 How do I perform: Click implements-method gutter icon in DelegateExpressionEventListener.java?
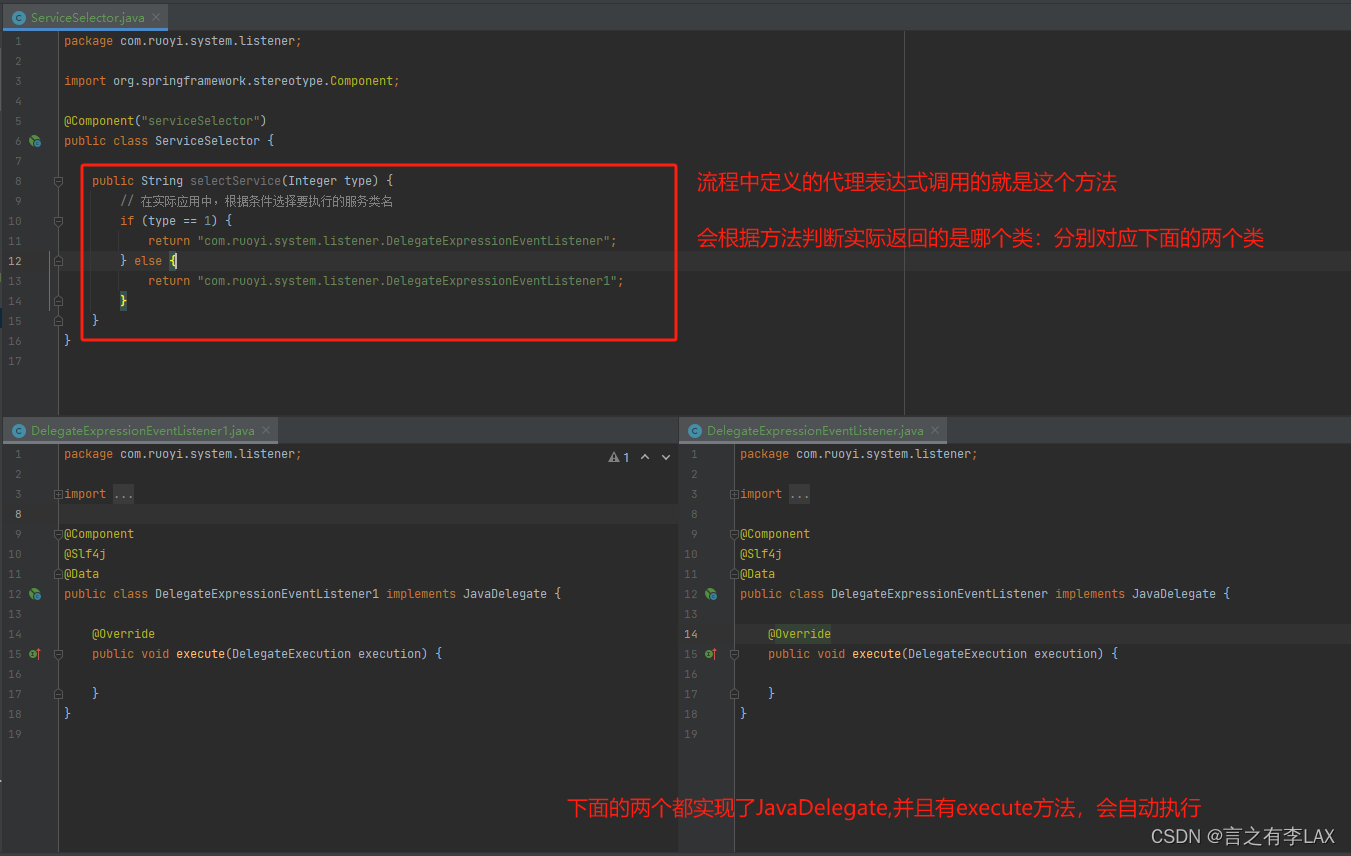pos(711,654)
